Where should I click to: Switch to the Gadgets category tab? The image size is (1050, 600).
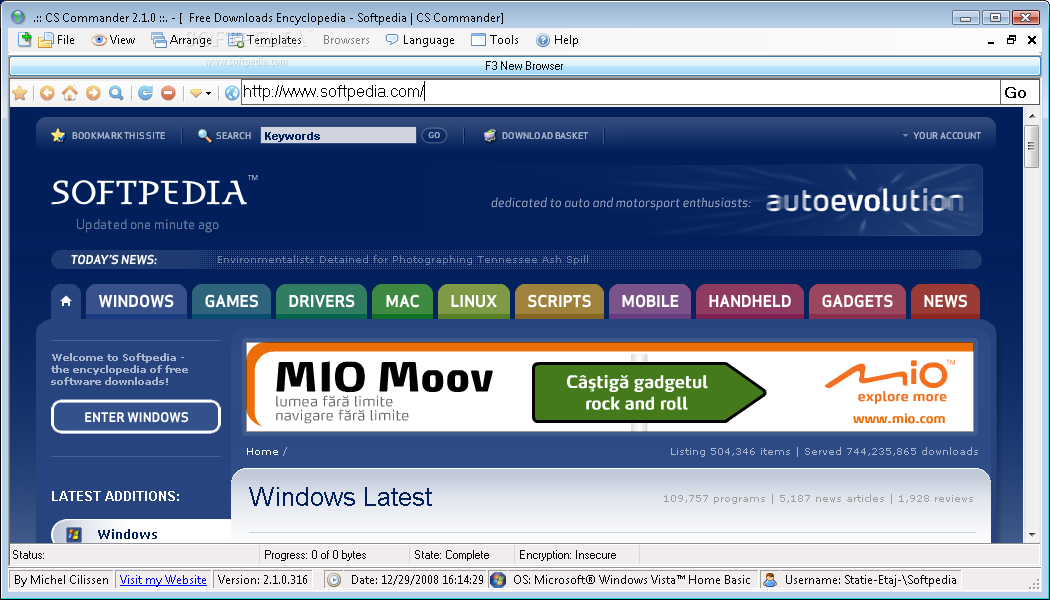pos(857,301)
